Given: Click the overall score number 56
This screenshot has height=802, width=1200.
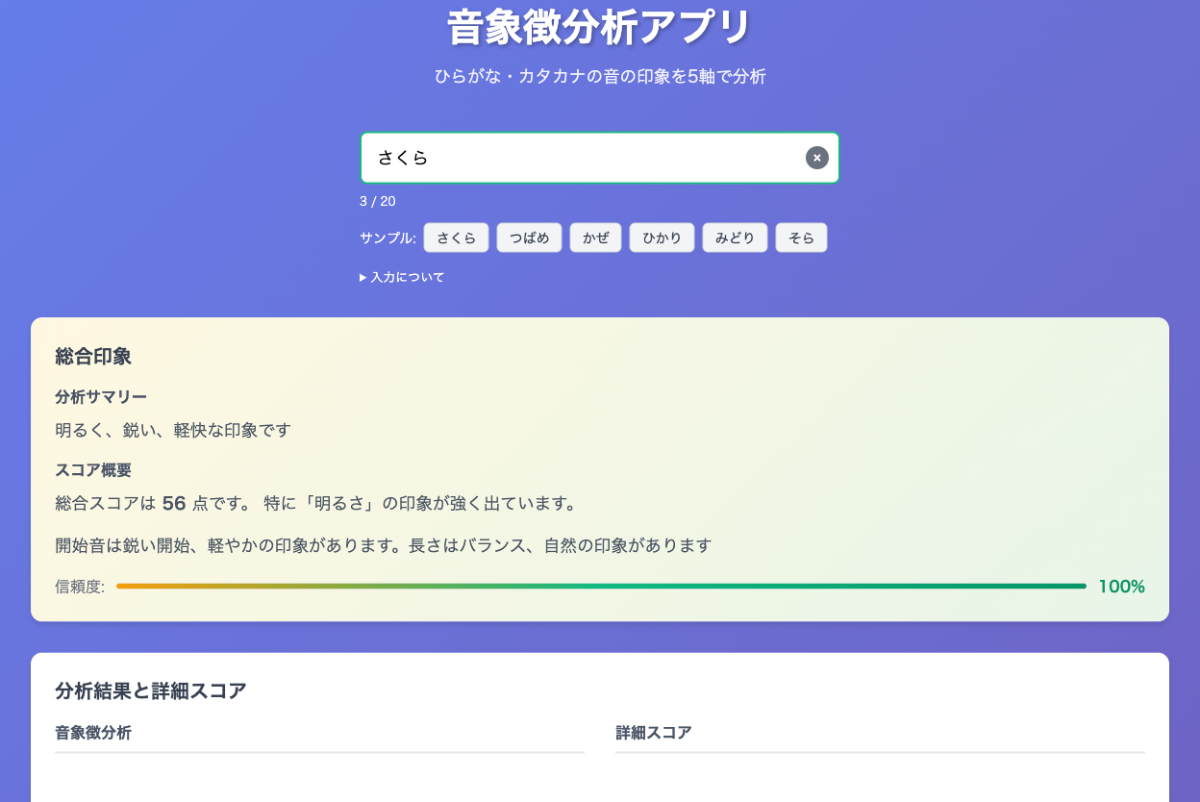Looking at the screenshot, I should pos(174,503).
